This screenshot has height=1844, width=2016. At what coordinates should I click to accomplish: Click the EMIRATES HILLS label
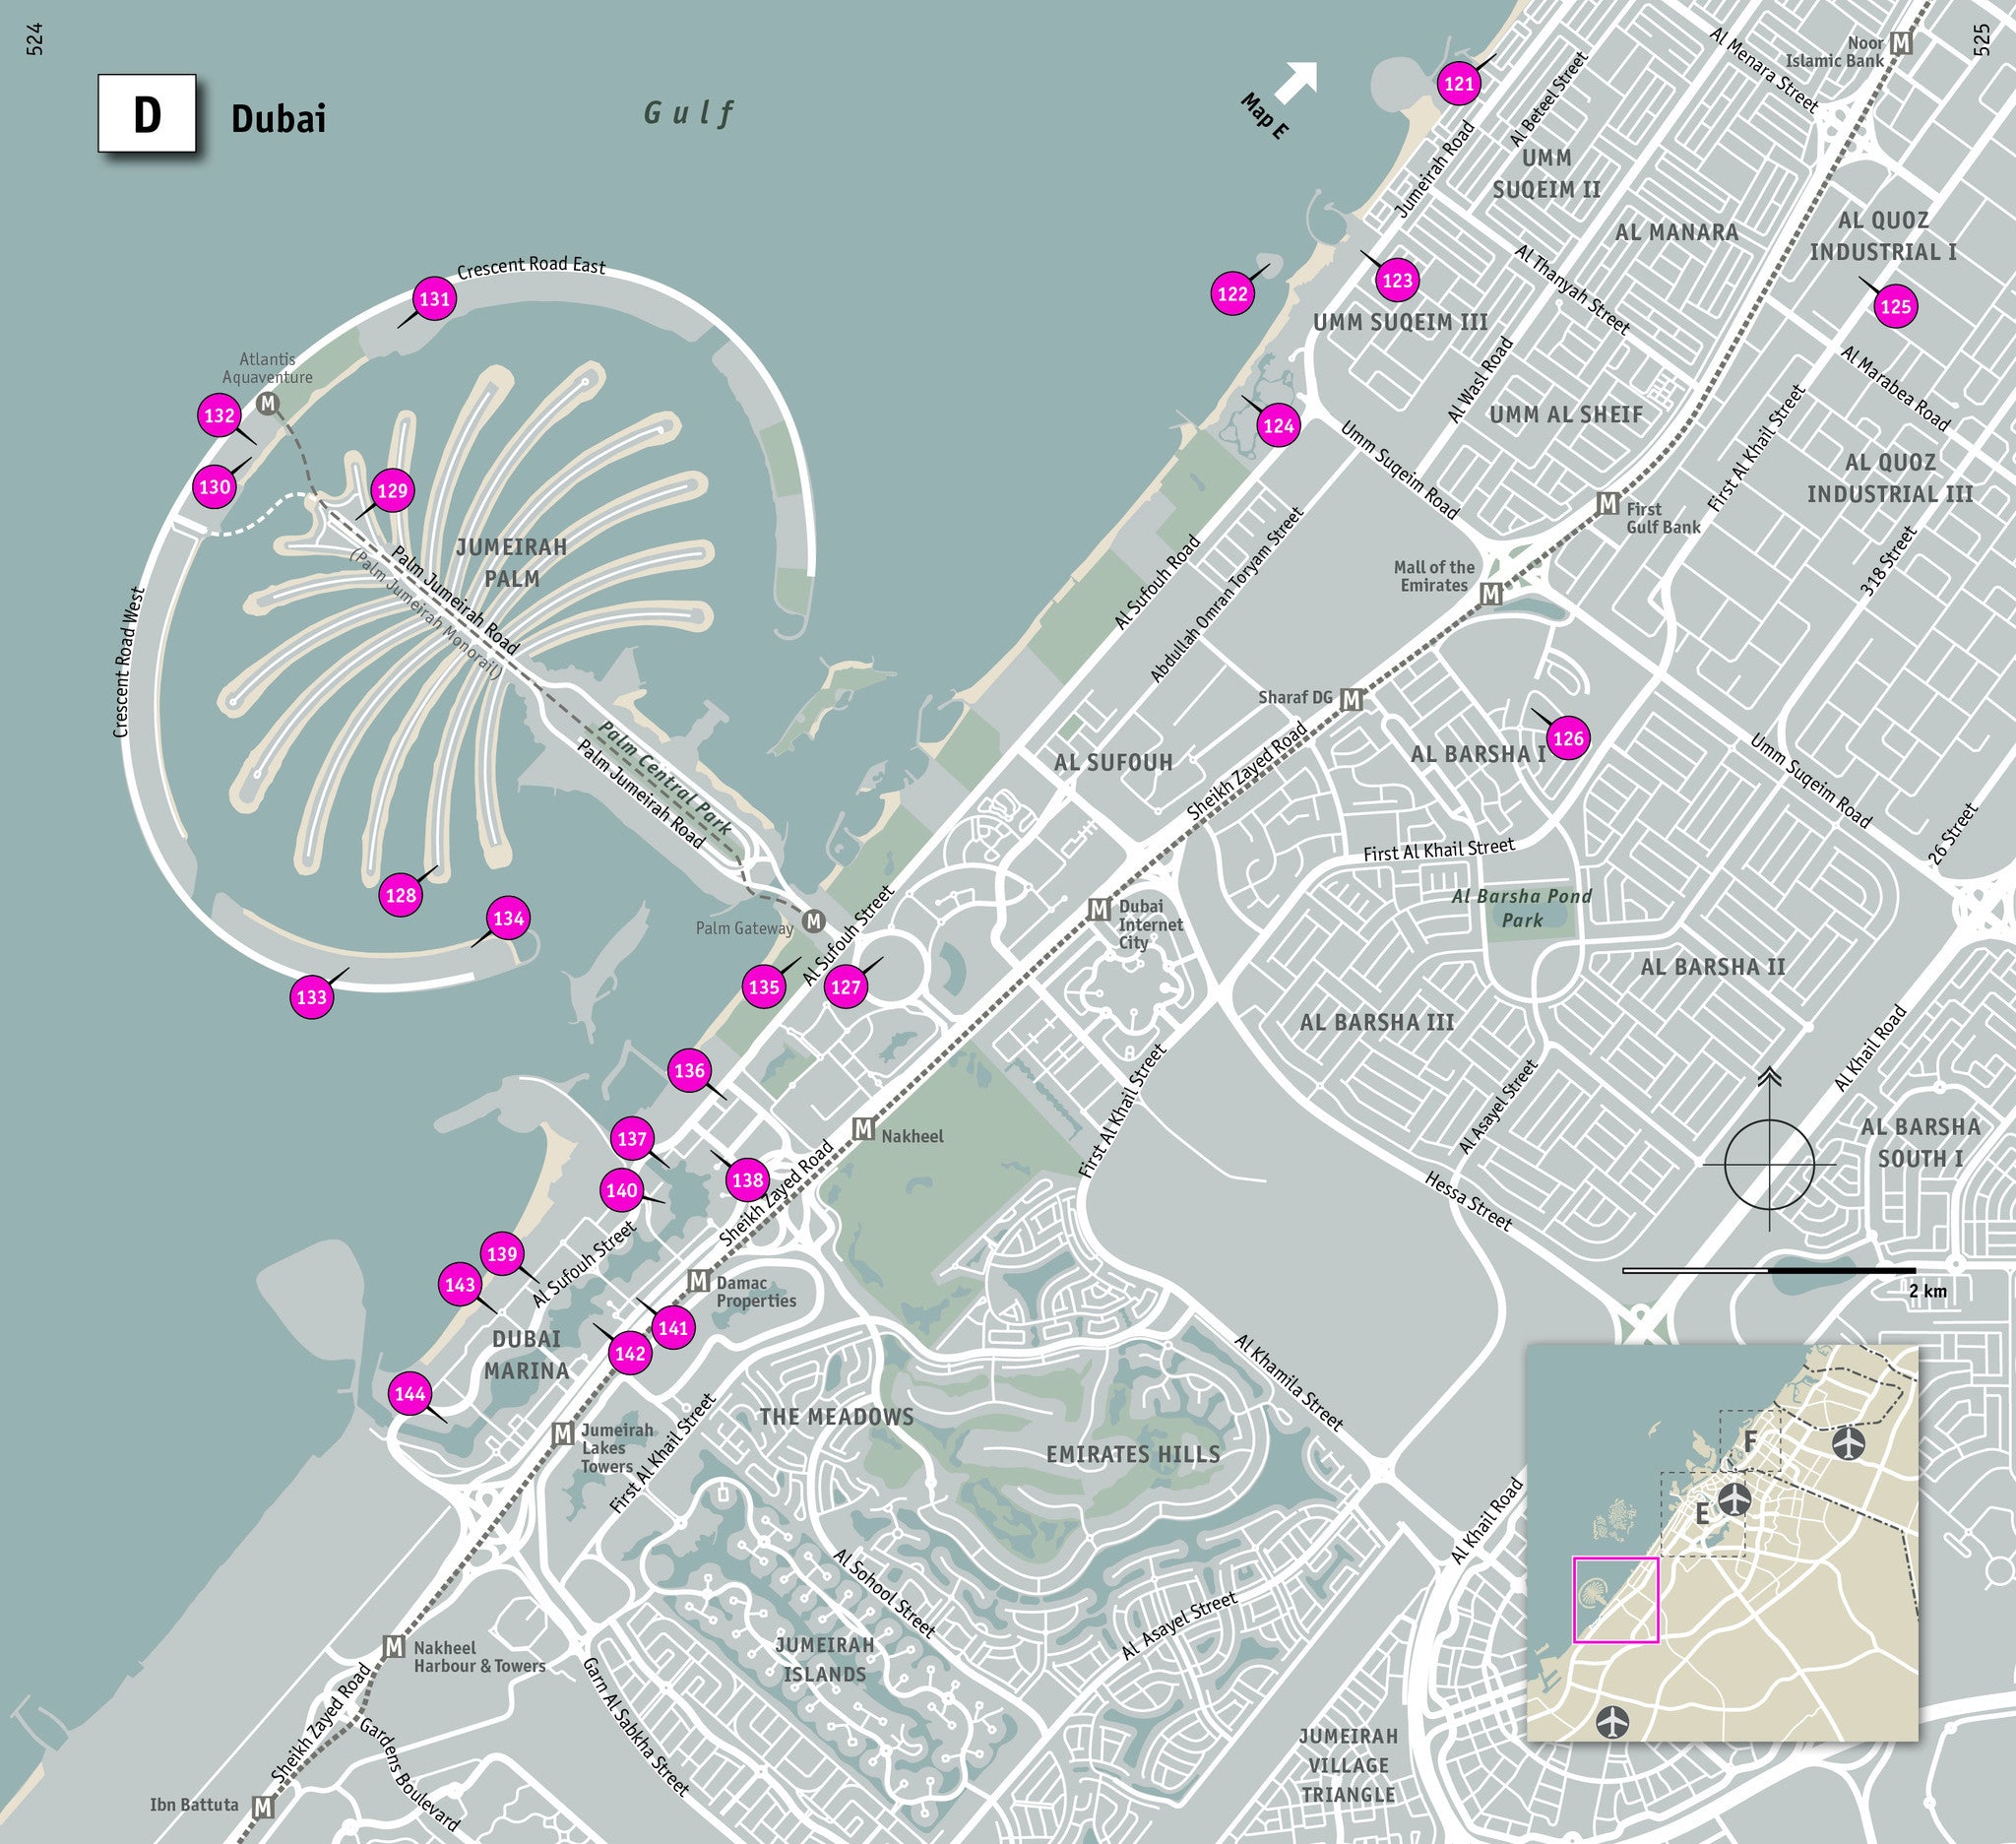tap(1133, 1454)
